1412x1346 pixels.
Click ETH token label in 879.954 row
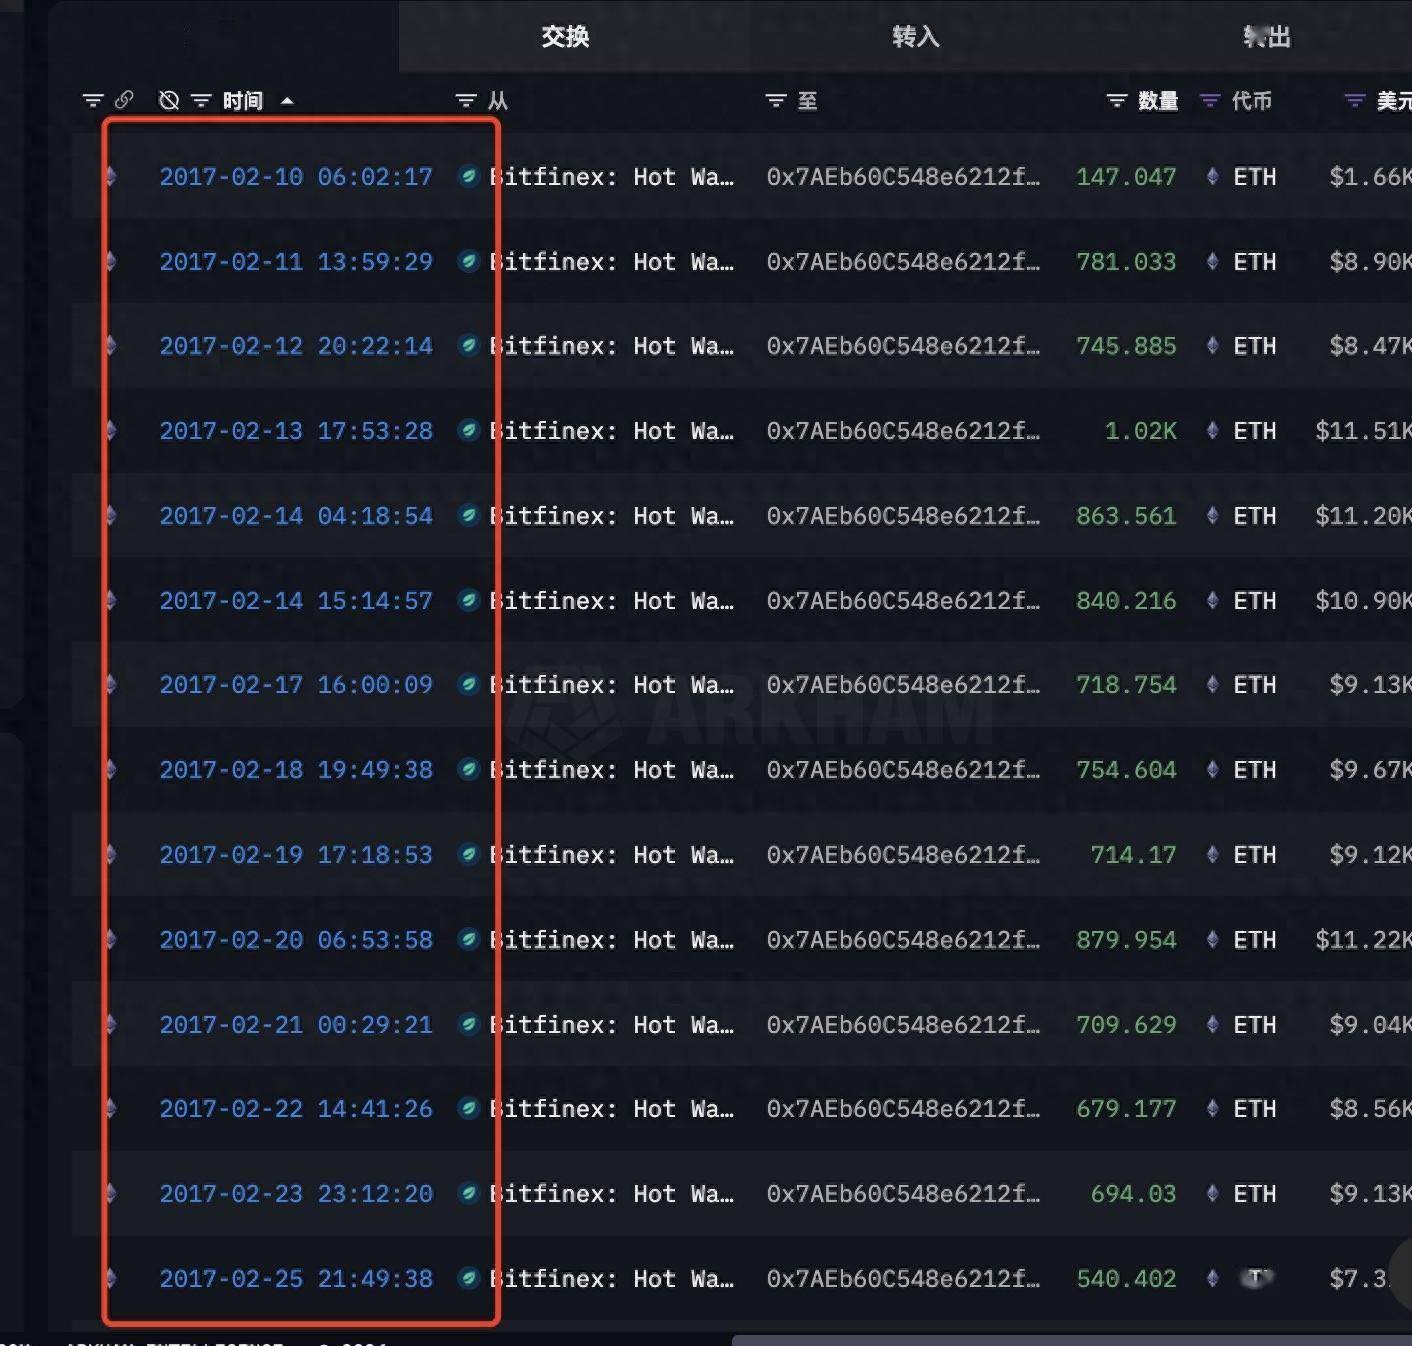click(x=1255, y=940)
